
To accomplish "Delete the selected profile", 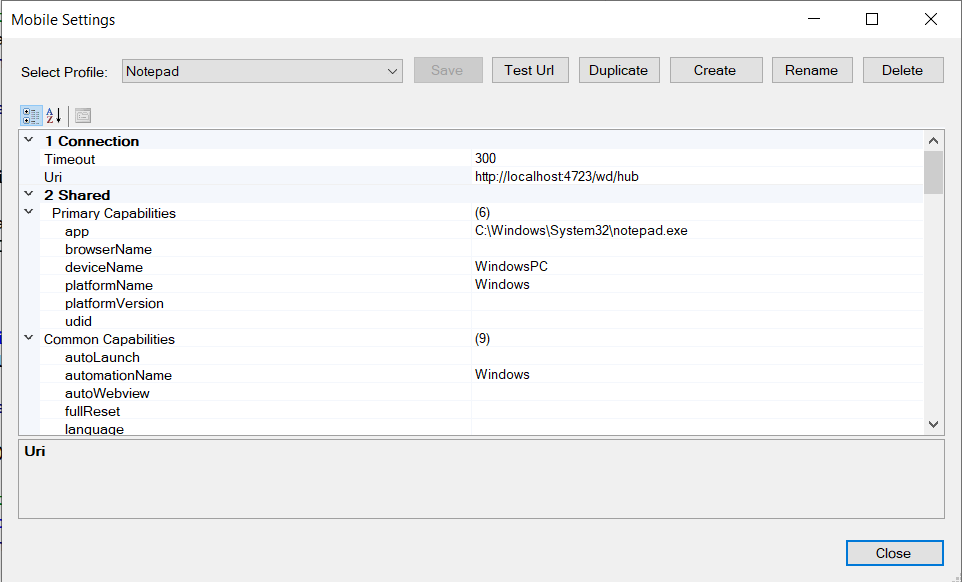I will click(902, 70).
